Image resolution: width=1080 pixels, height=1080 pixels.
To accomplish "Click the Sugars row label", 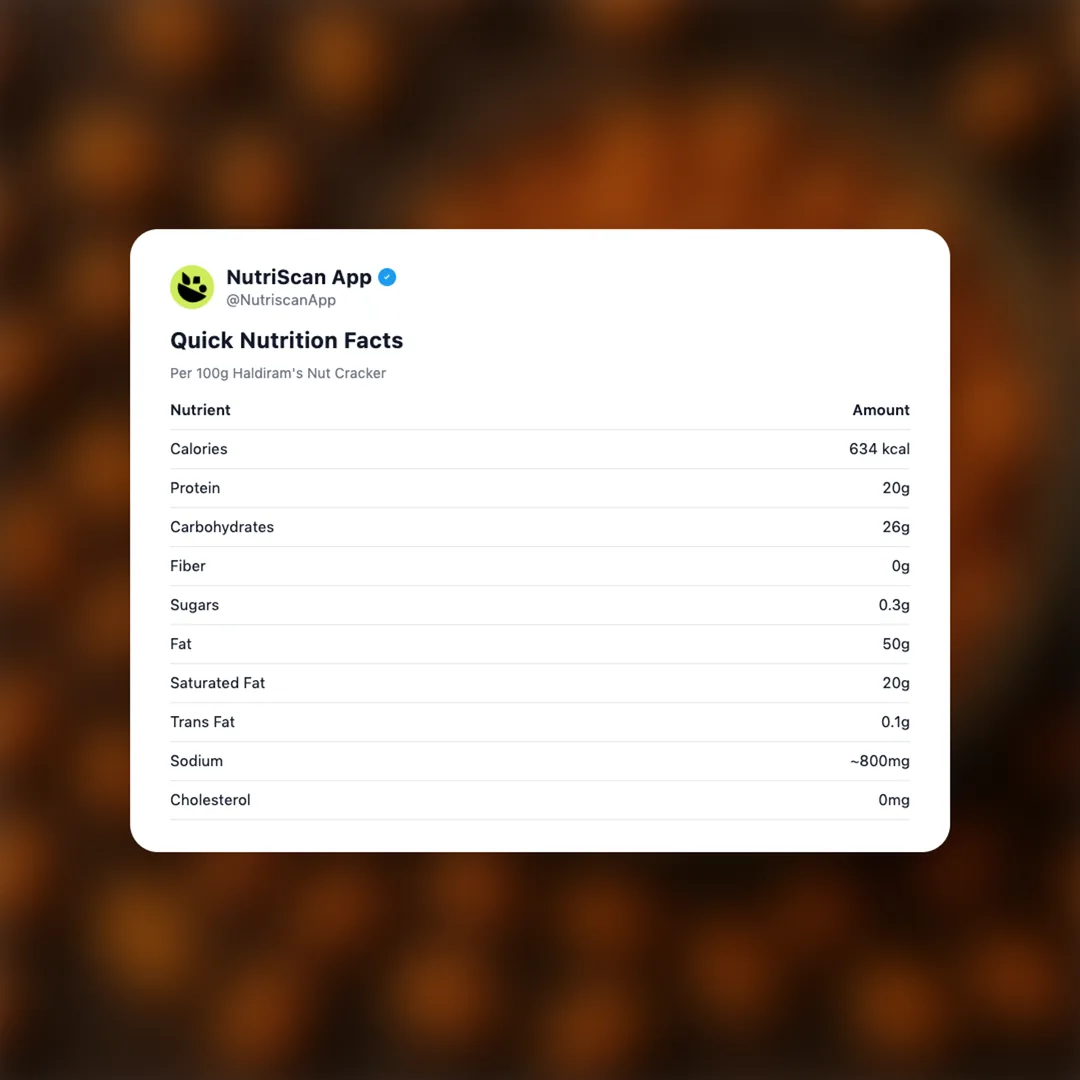I will pos(194,605).
